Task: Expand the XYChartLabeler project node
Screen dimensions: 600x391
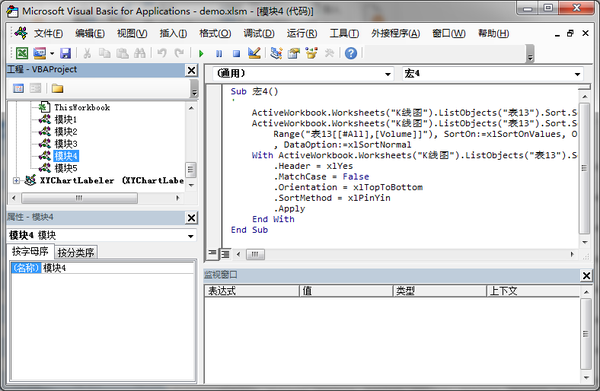Action: point(16,181)
